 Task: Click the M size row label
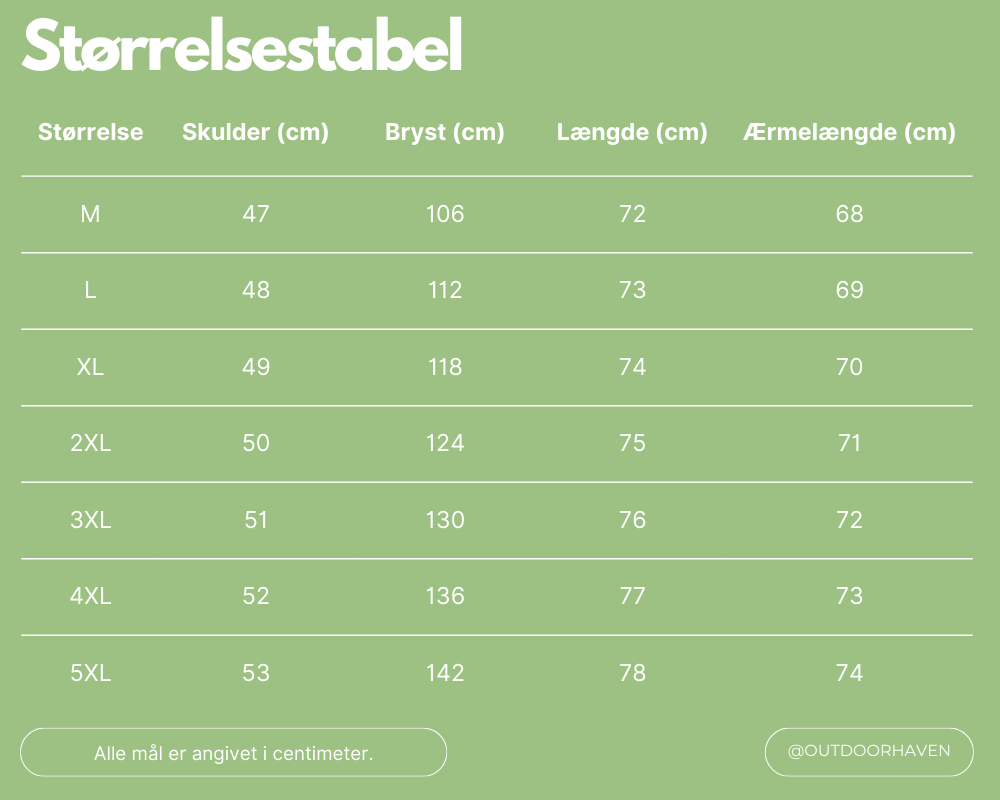point(90,214)
